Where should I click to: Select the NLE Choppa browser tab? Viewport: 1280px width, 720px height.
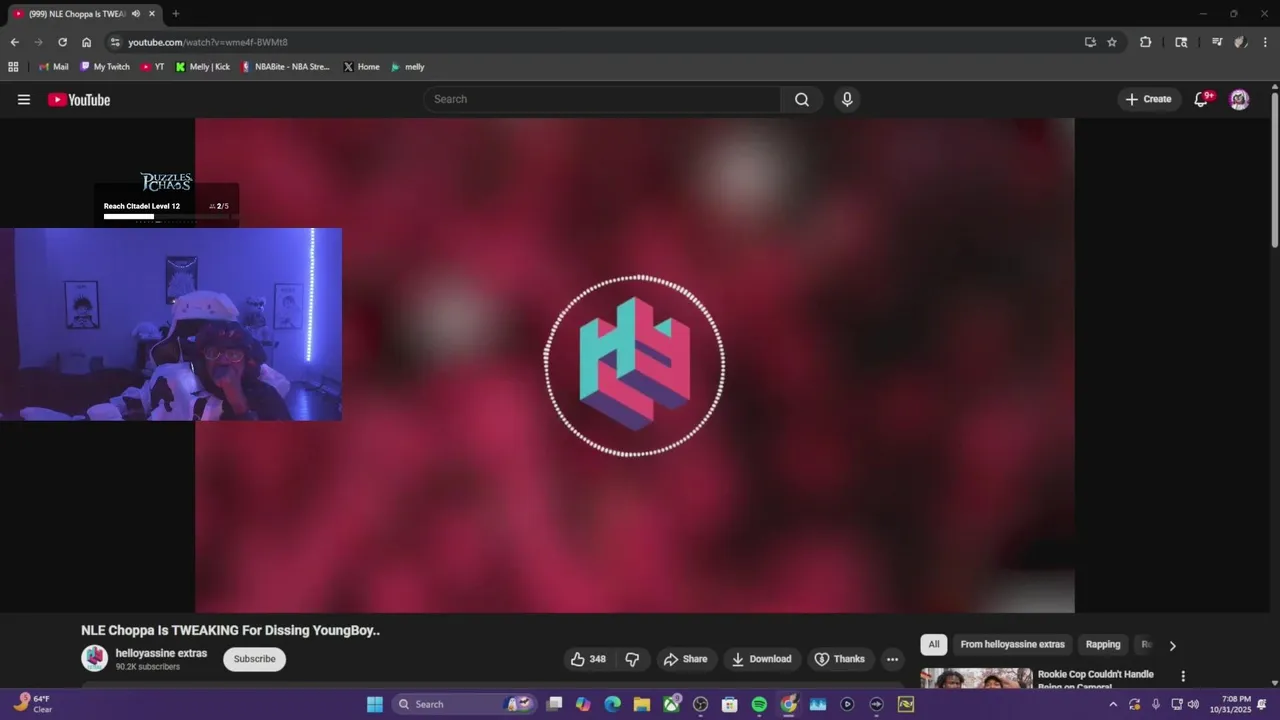(x=84, y=14)
